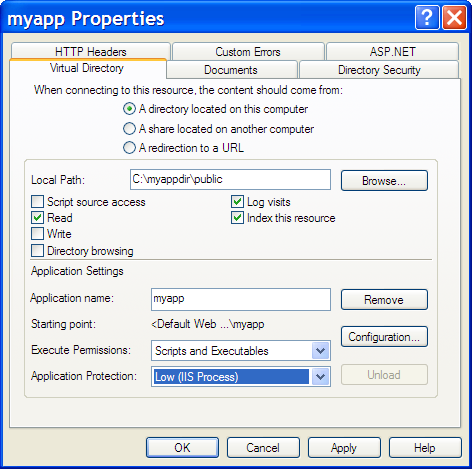Enable the Write checkbox
472x469 pixels.
(x=37, y=234)
